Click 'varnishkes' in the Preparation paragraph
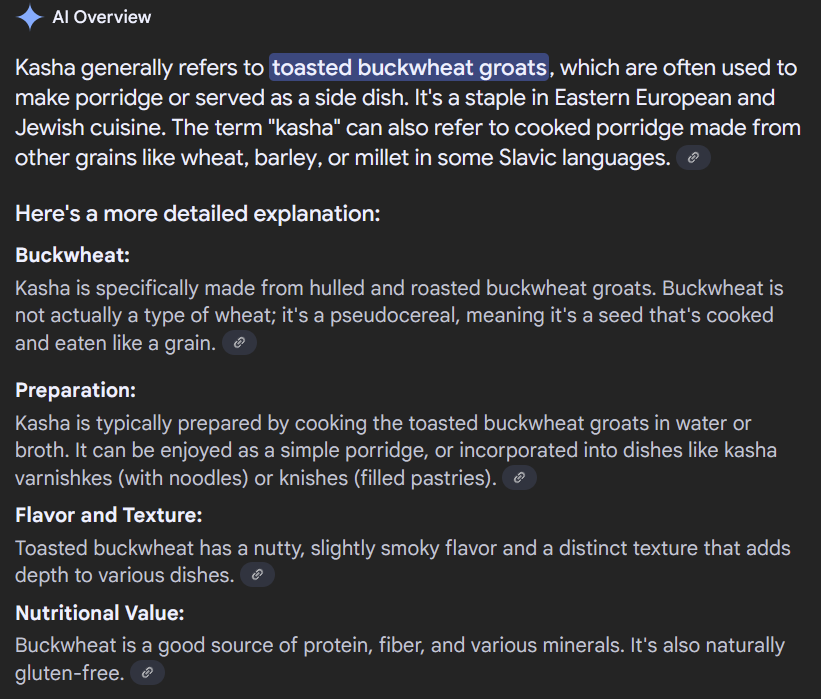The height and width of the screenshot is (699, 821). pyautogui.click(x=64, y=478)
